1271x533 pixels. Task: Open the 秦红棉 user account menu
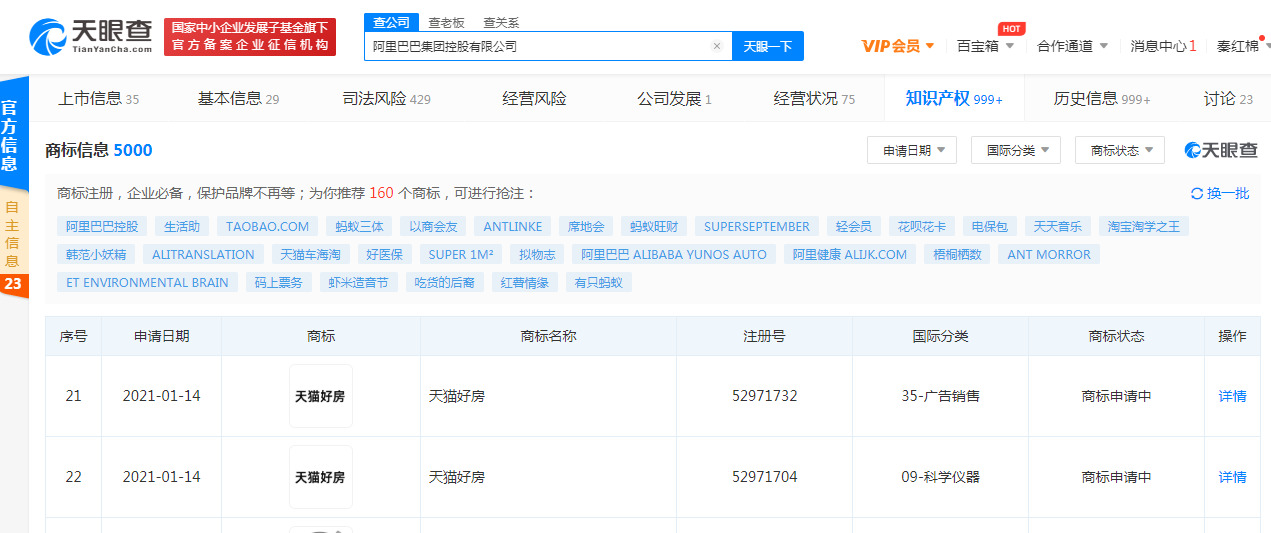1241,46
